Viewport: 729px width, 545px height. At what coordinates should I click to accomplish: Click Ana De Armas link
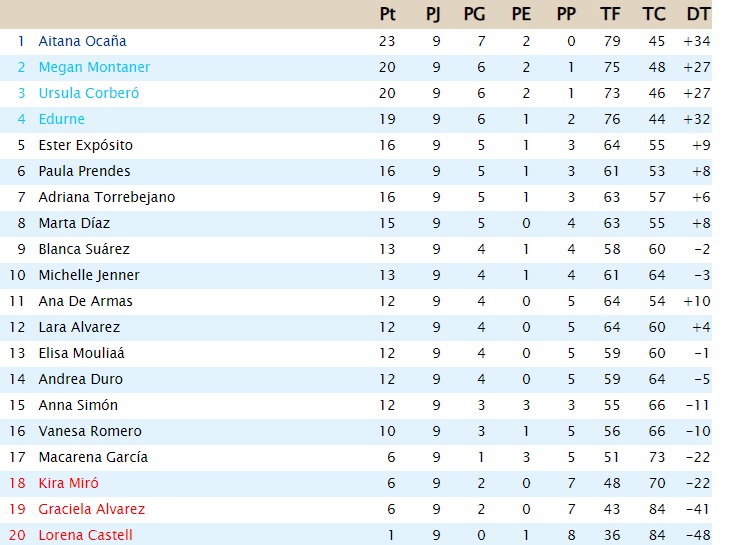pos(85,301)
